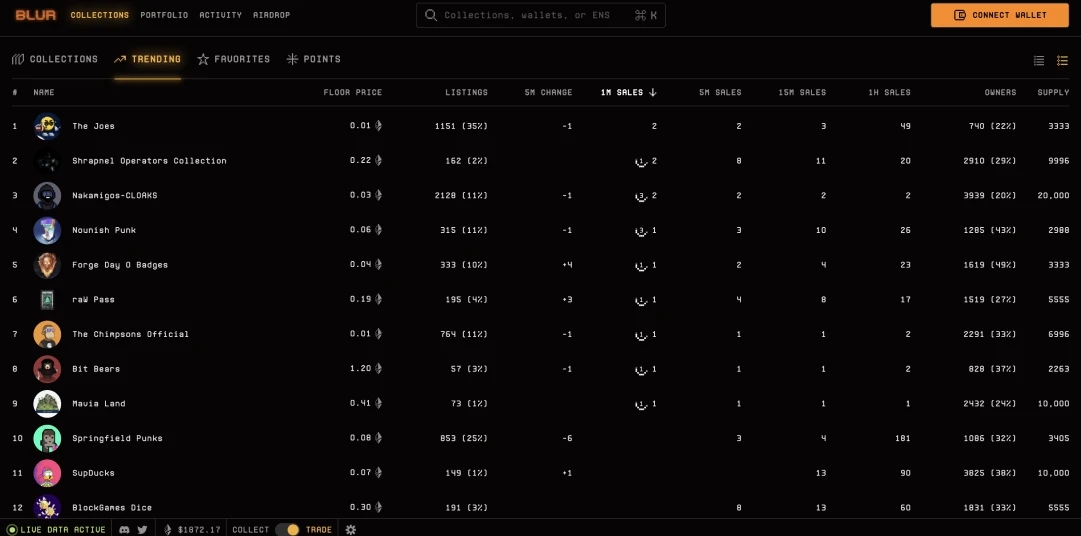Open the Discord icon in footer
This screenshot has height=536, width=1081.
coord(125,529)
